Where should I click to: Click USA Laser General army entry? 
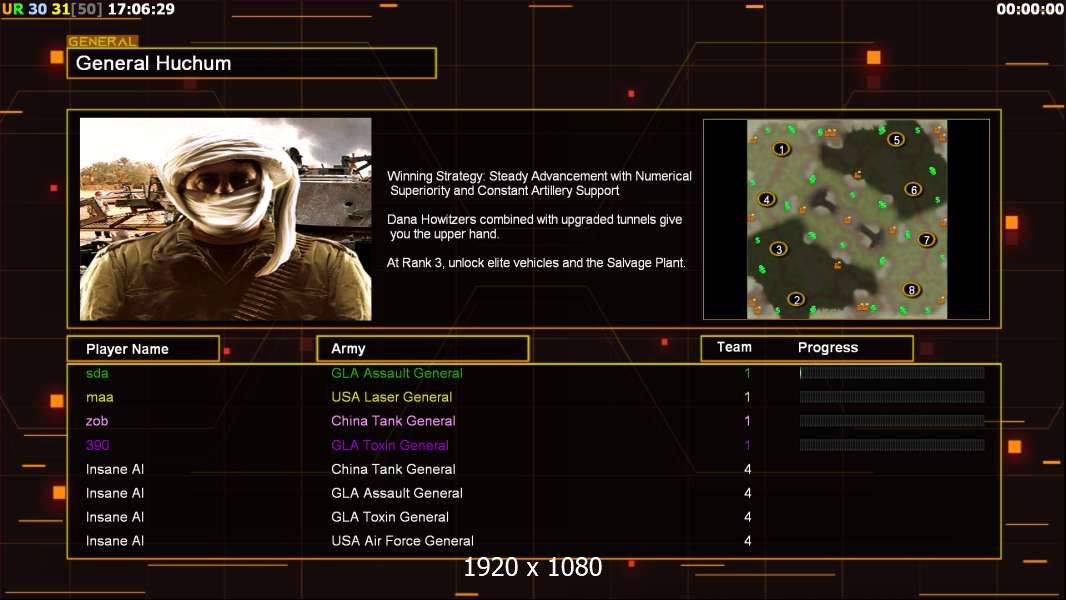392,397
